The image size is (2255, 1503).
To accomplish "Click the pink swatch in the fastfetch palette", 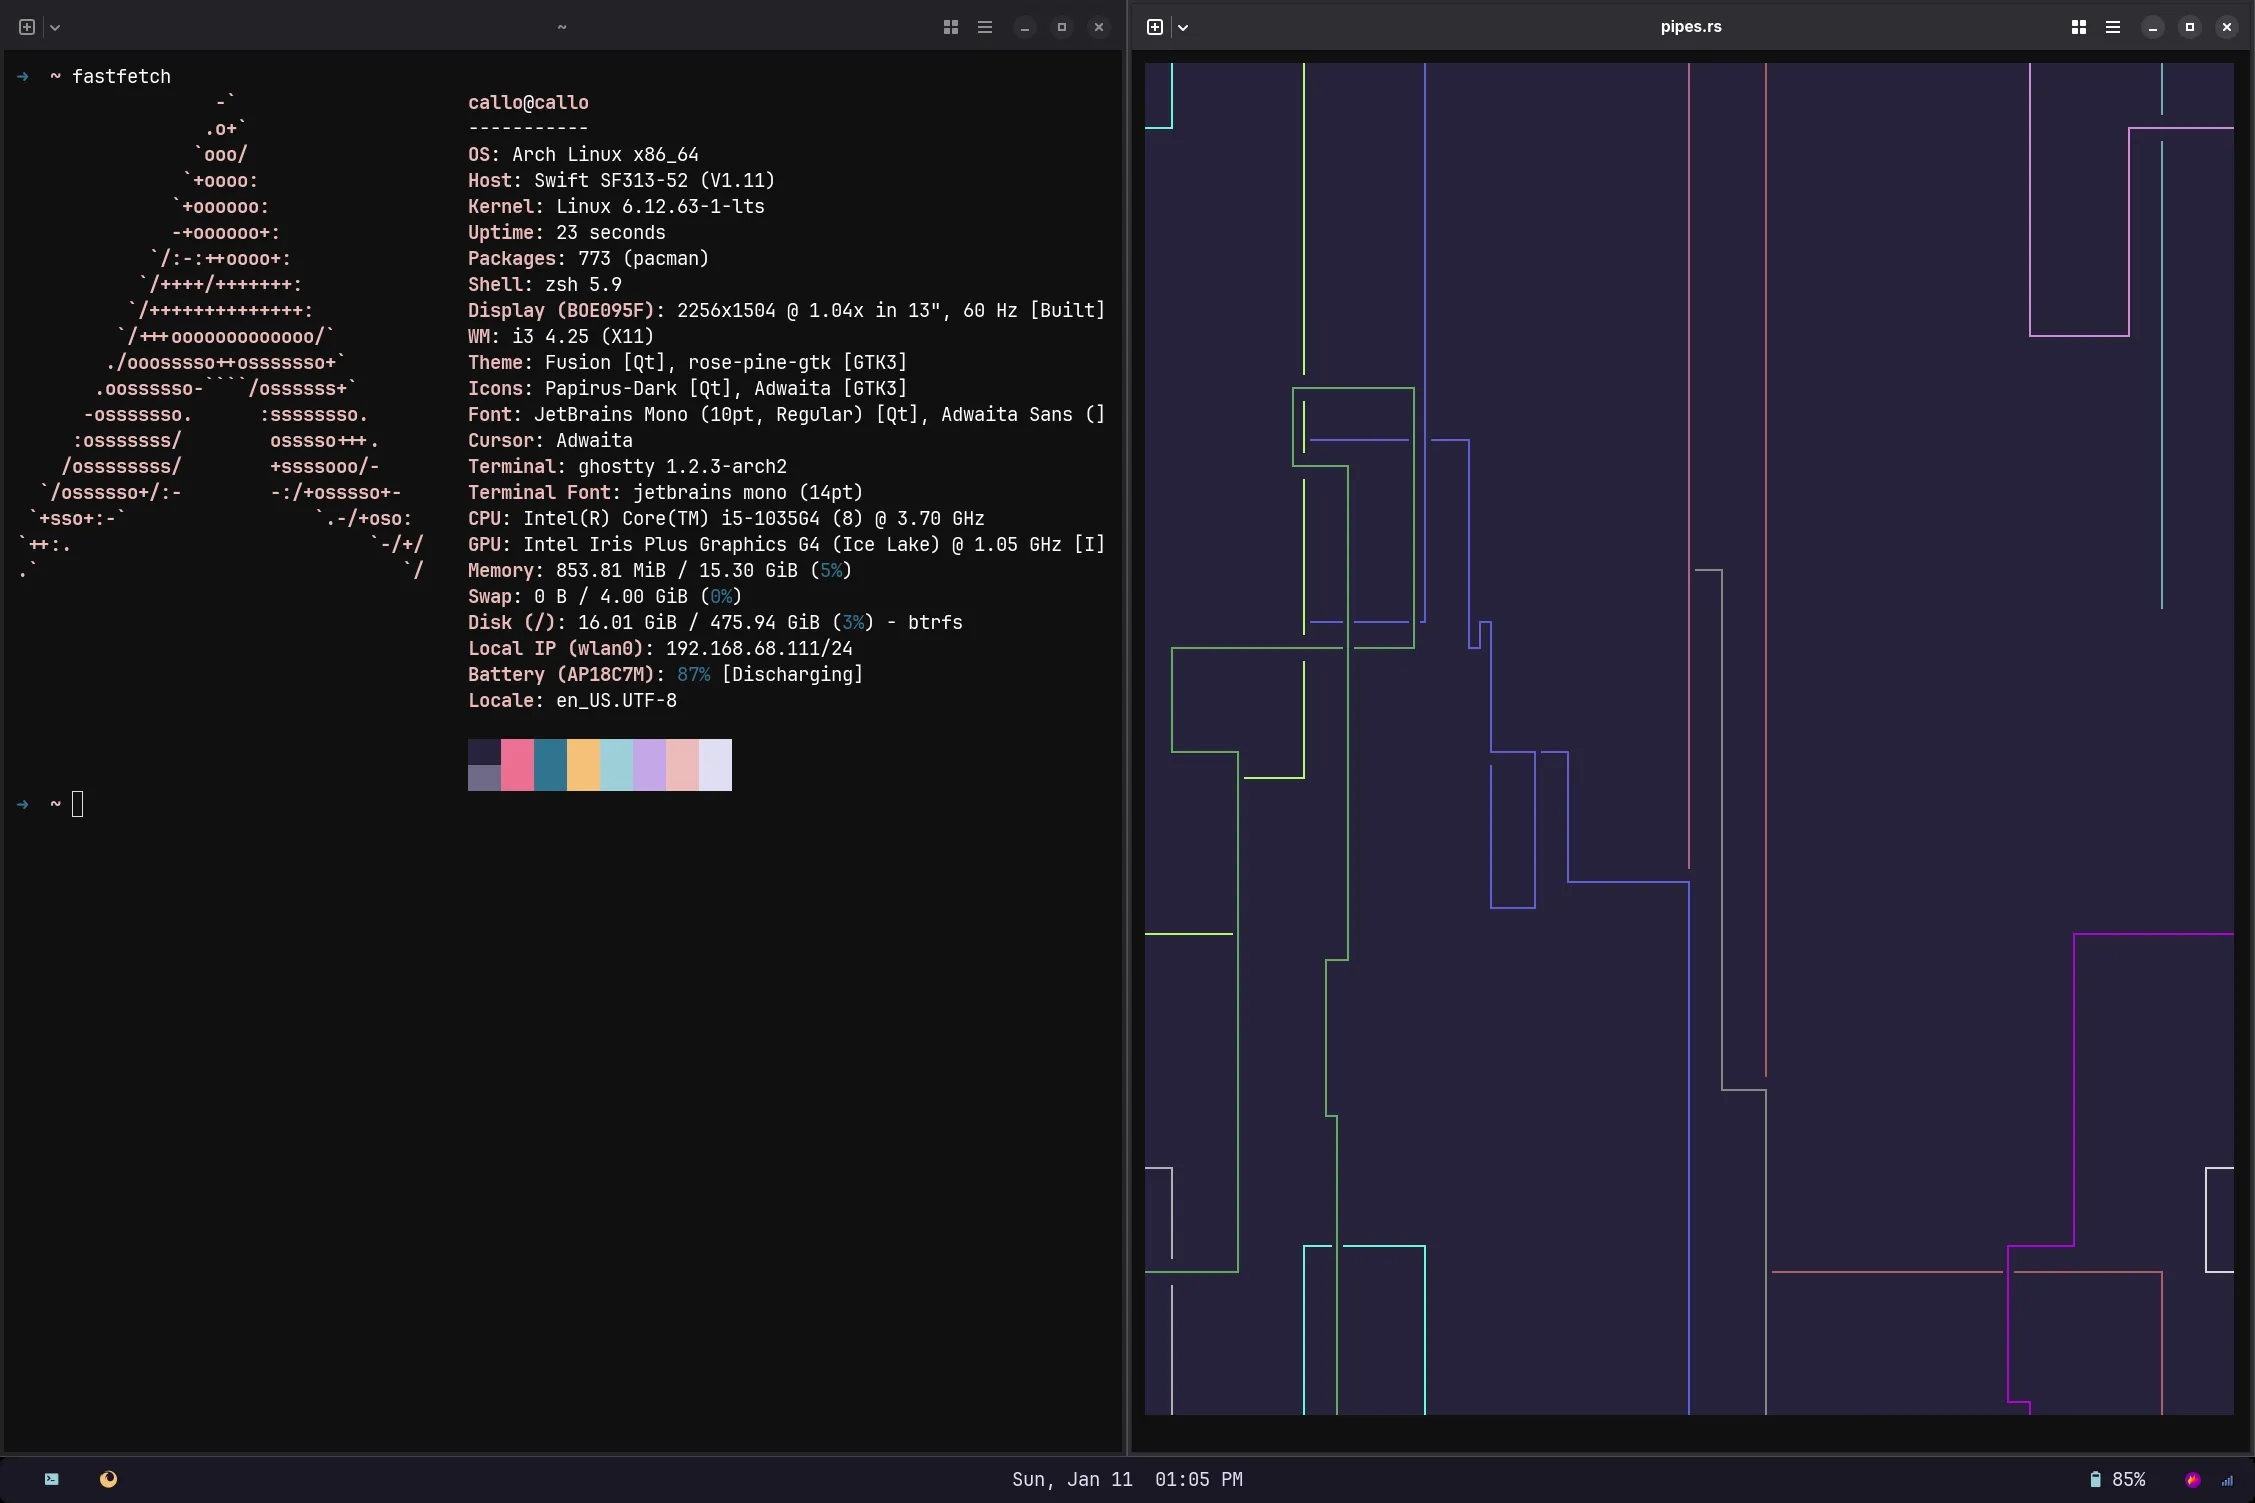I will coord(517,765).
